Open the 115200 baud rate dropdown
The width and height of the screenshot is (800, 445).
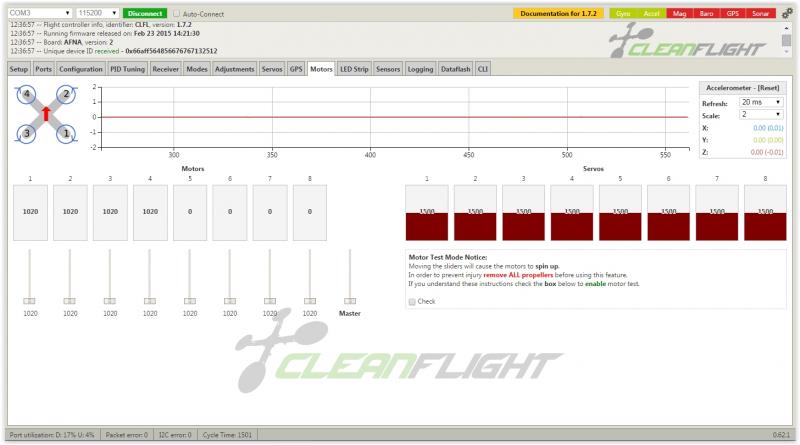click(x=97, y=13)
